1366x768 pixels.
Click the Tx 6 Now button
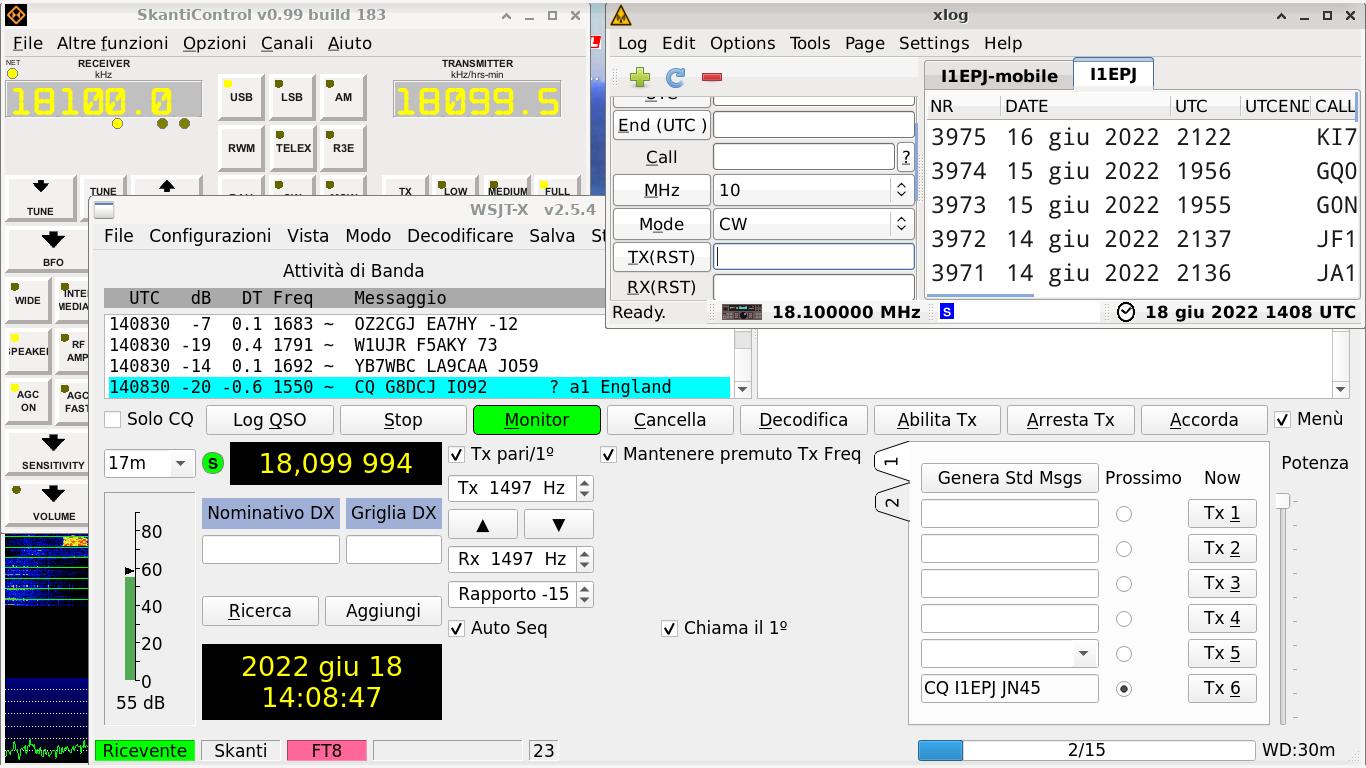click(1221, 688)
